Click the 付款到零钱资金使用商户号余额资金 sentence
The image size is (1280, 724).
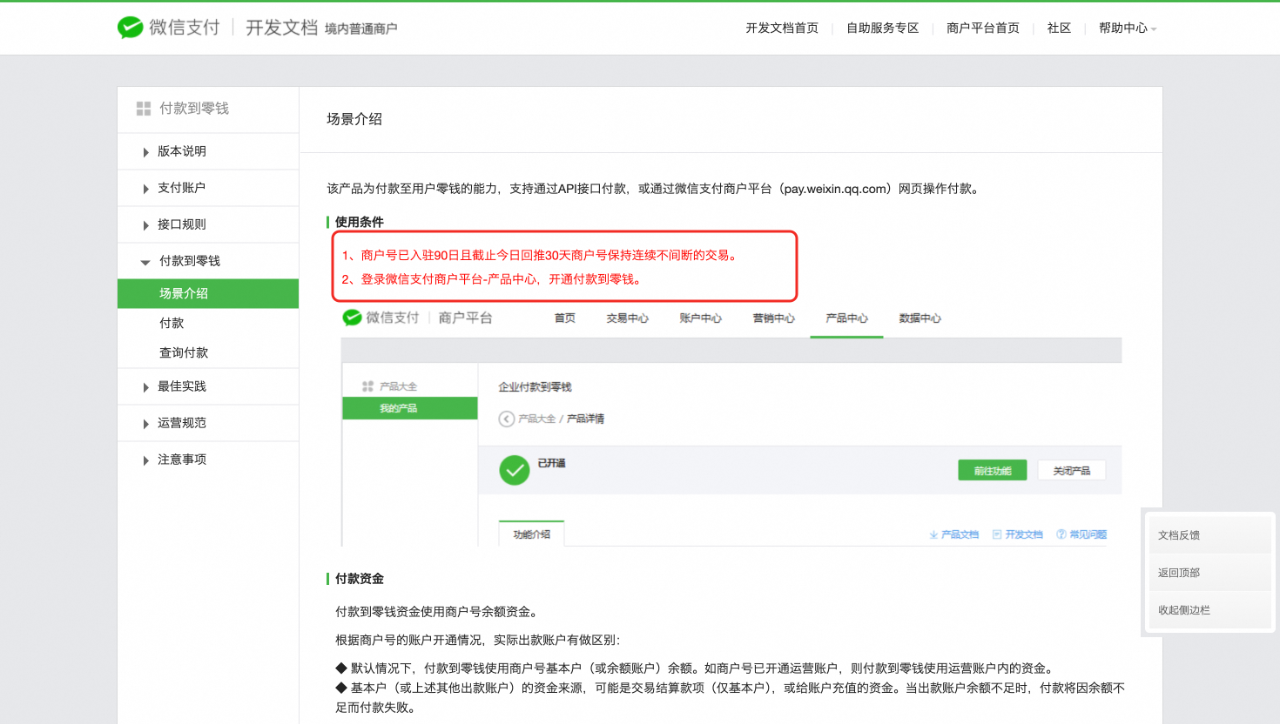(436, 612)
